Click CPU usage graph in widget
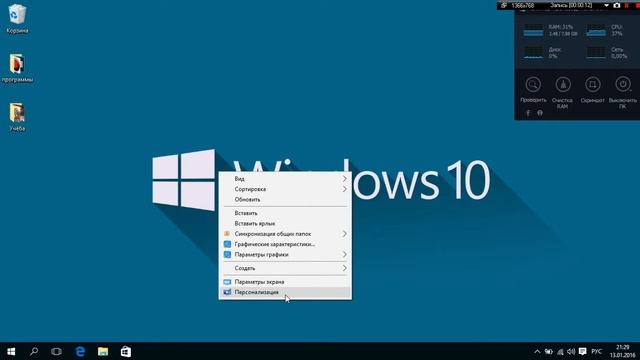The height and width of the screenshot is (360, 640). click(x=596, y=30)
